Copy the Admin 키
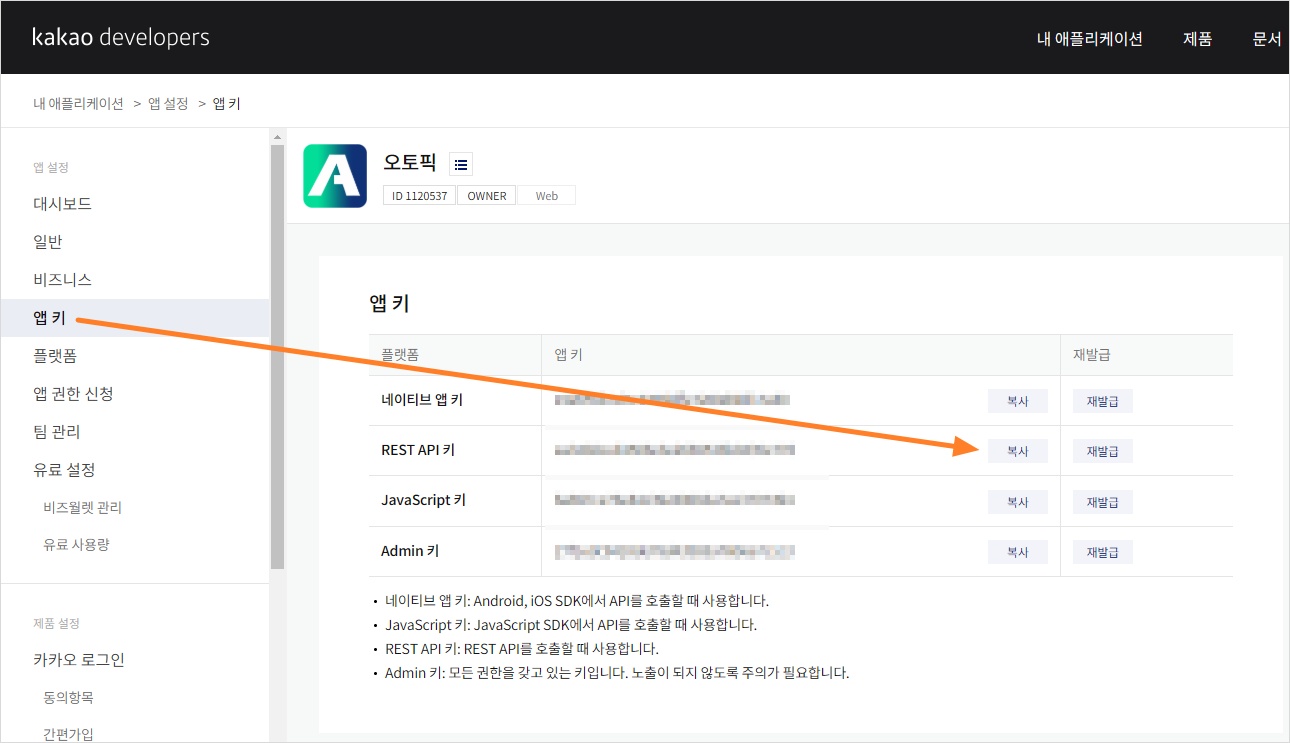1290x743 pixels. (x=1018, y=552)
